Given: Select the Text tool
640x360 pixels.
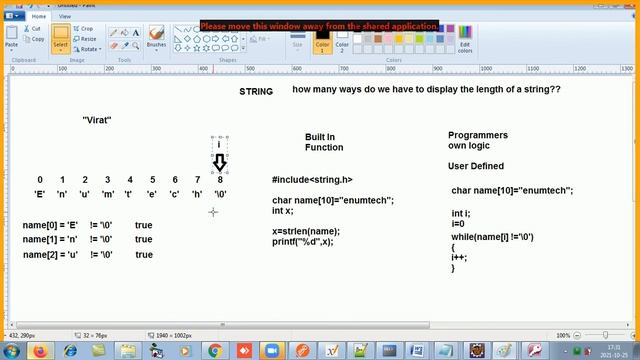Looking at the screenshot, I should tap(136, 33).
